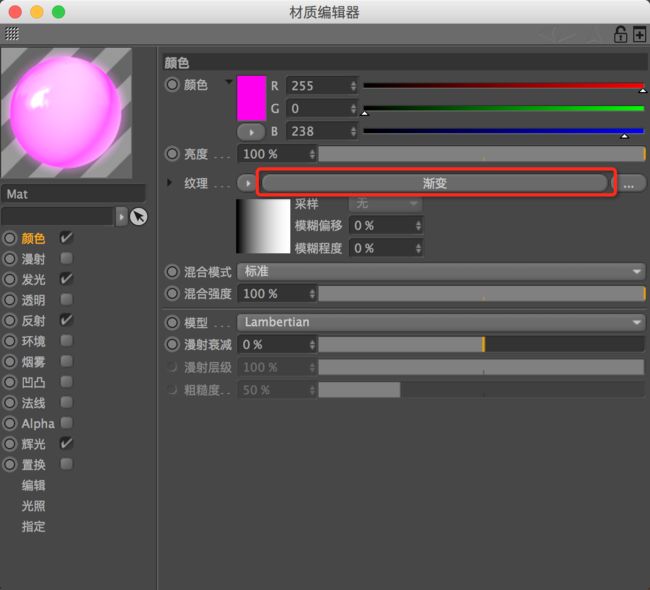The height and width of the screenshot is (590, 650).
Task: Click the arrow button left of 渐变 texture
Action: 247,183
